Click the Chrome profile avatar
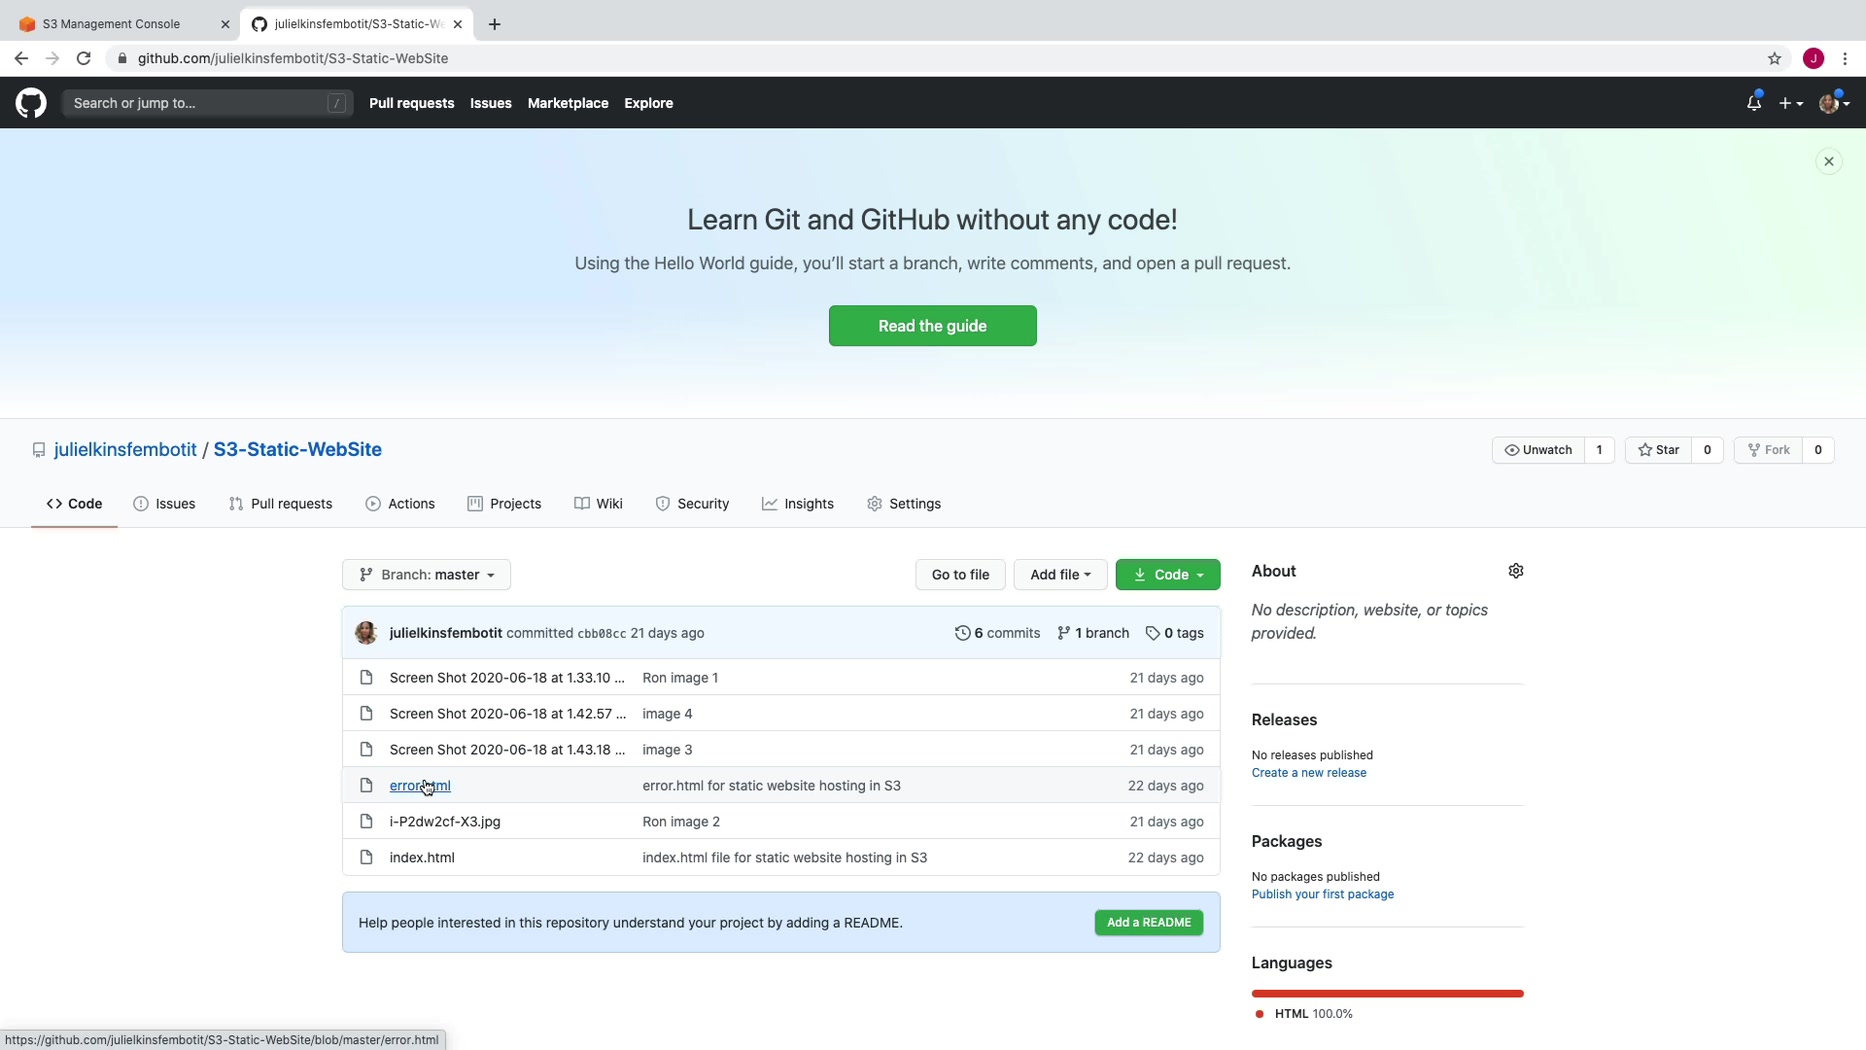1866x1050 pixels. 1814,58
